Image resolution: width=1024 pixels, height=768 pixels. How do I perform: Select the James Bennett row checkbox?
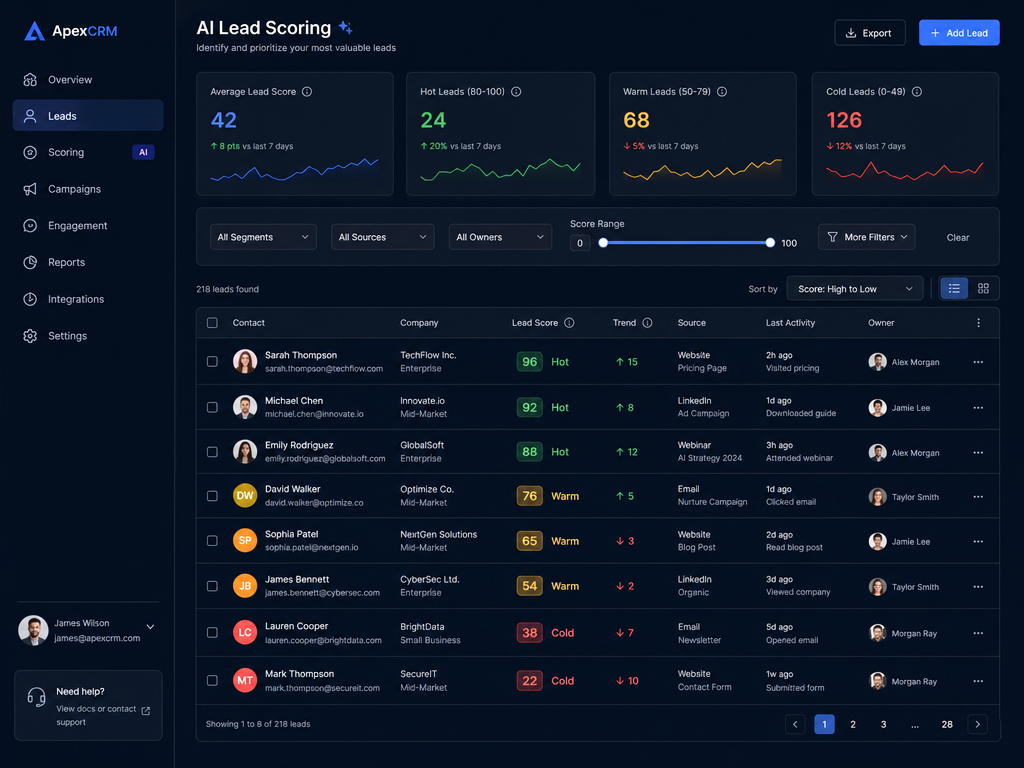click(x=212, y=586)
